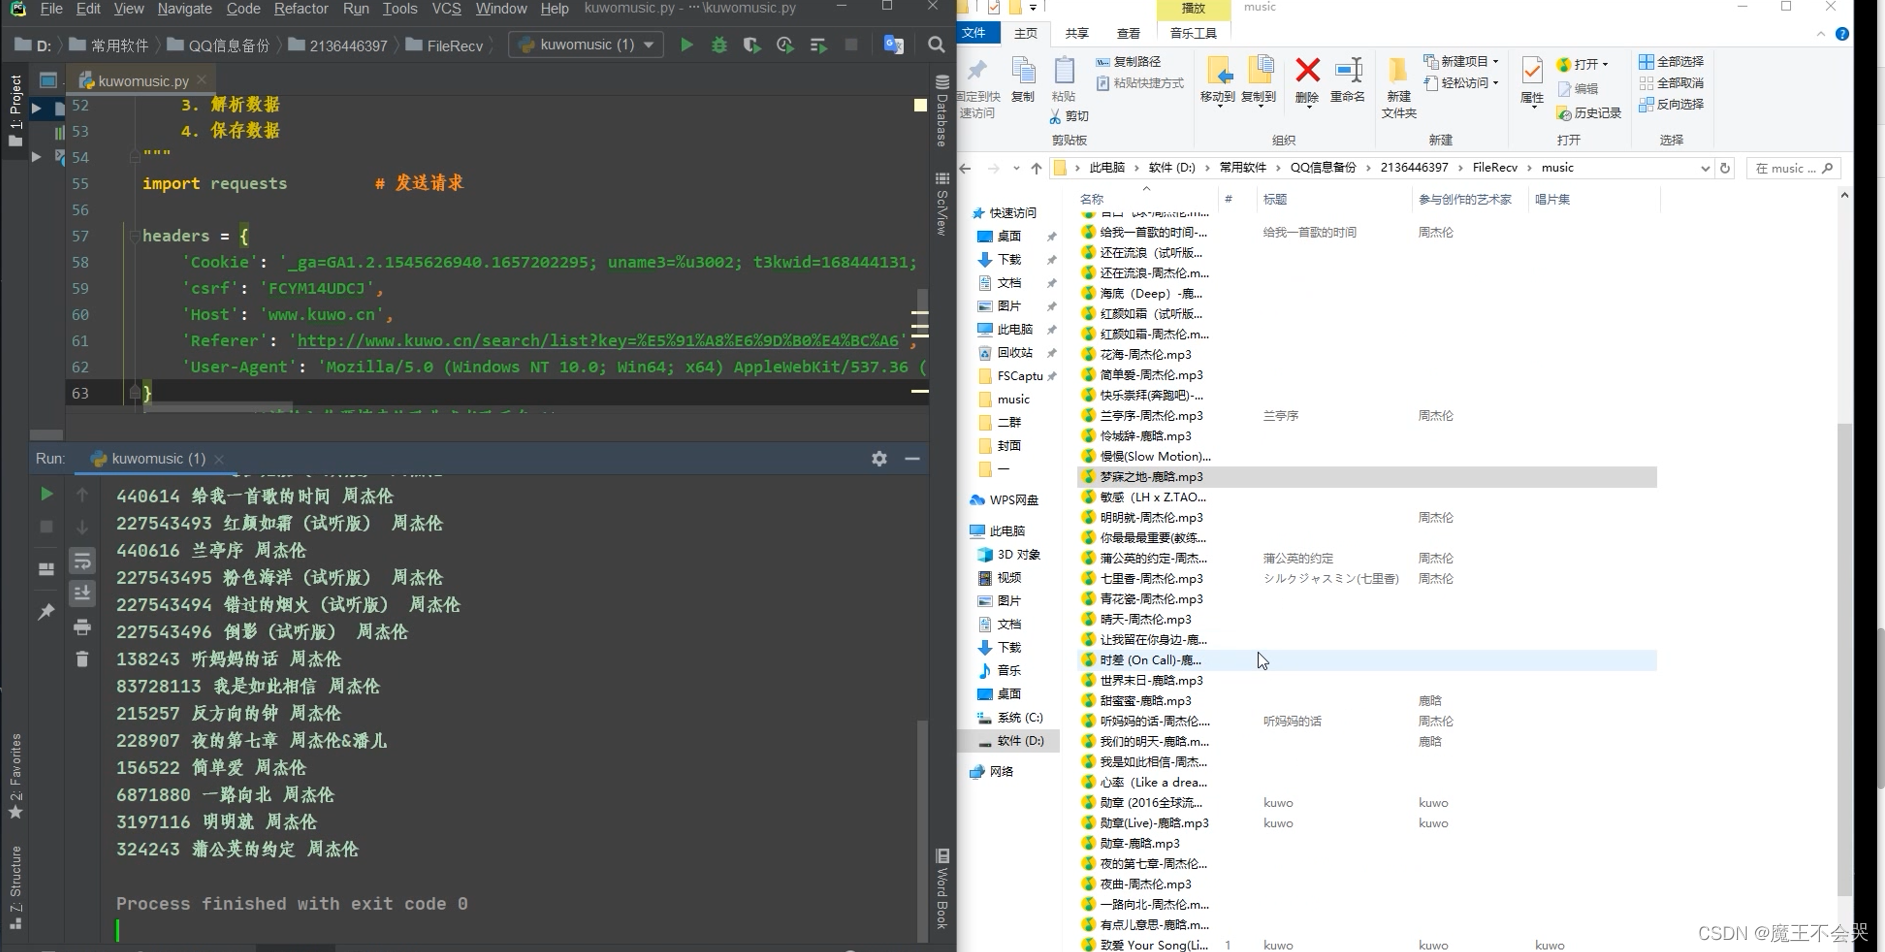Open the Structure tool window

click(x=15, y=888)
